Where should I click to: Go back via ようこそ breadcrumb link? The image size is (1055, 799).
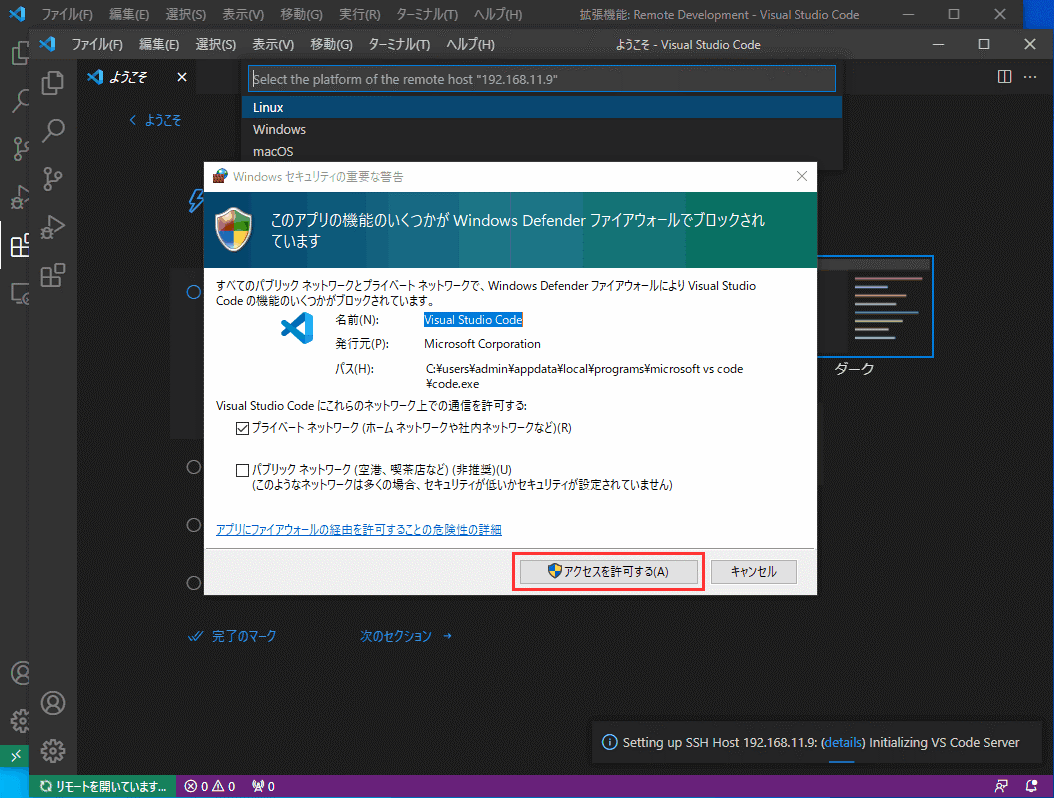pos(155,120)
